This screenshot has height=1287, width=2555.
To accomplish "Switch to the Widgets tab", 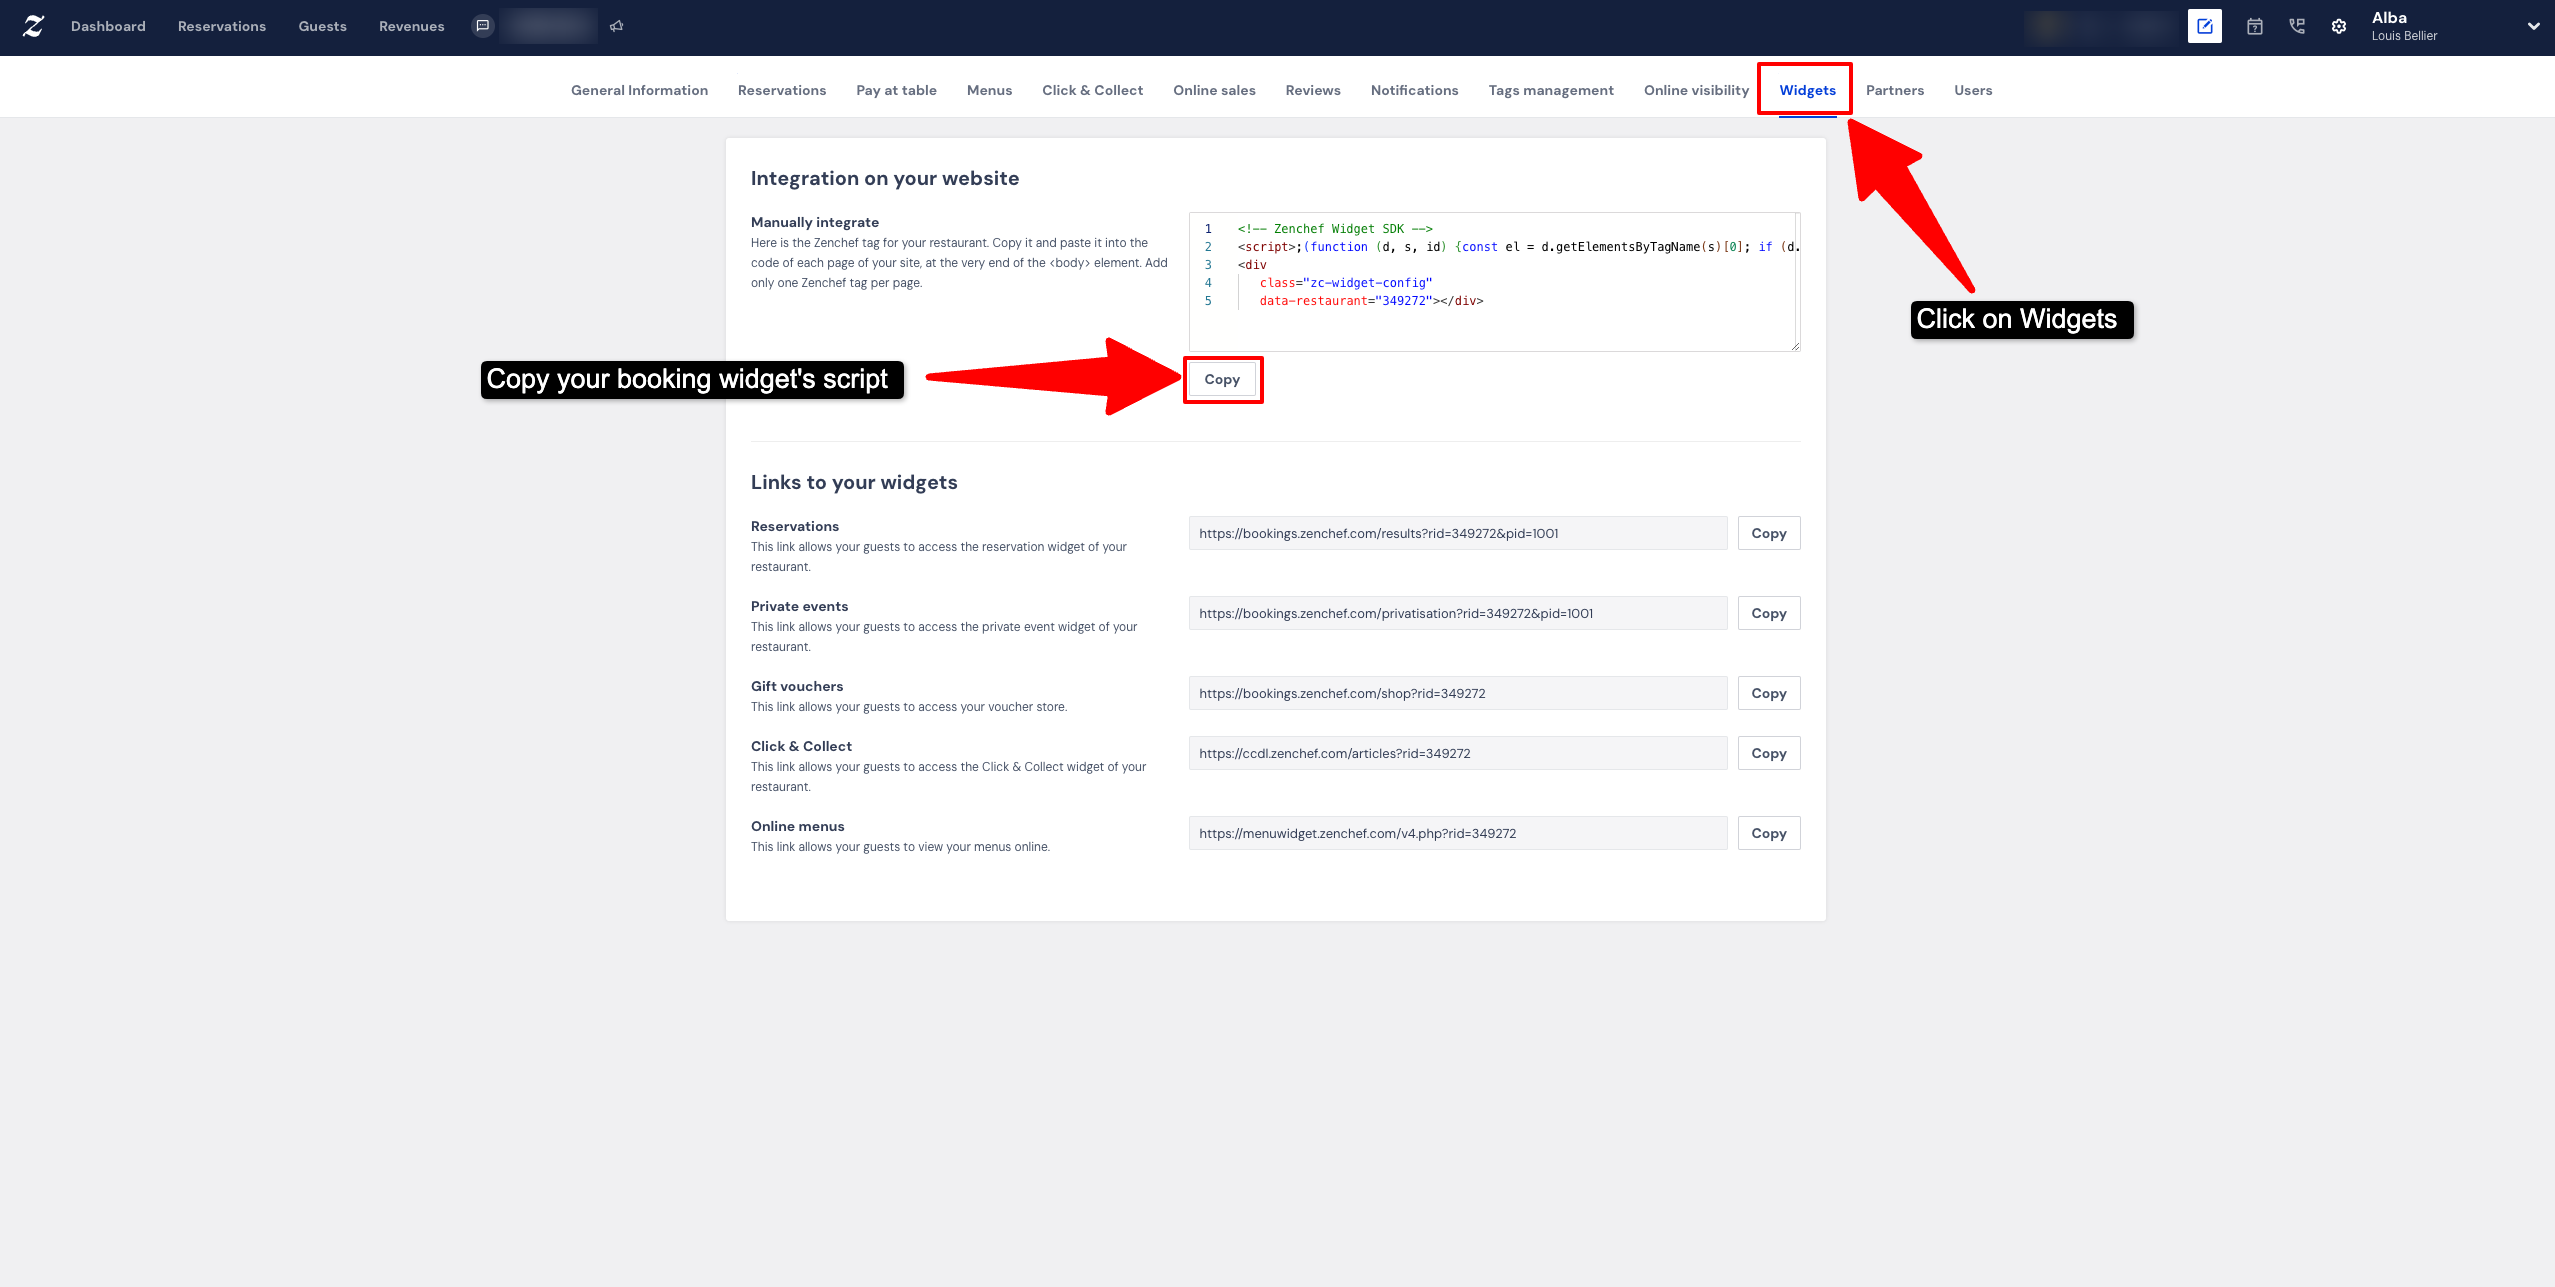I will [1806, 89].
